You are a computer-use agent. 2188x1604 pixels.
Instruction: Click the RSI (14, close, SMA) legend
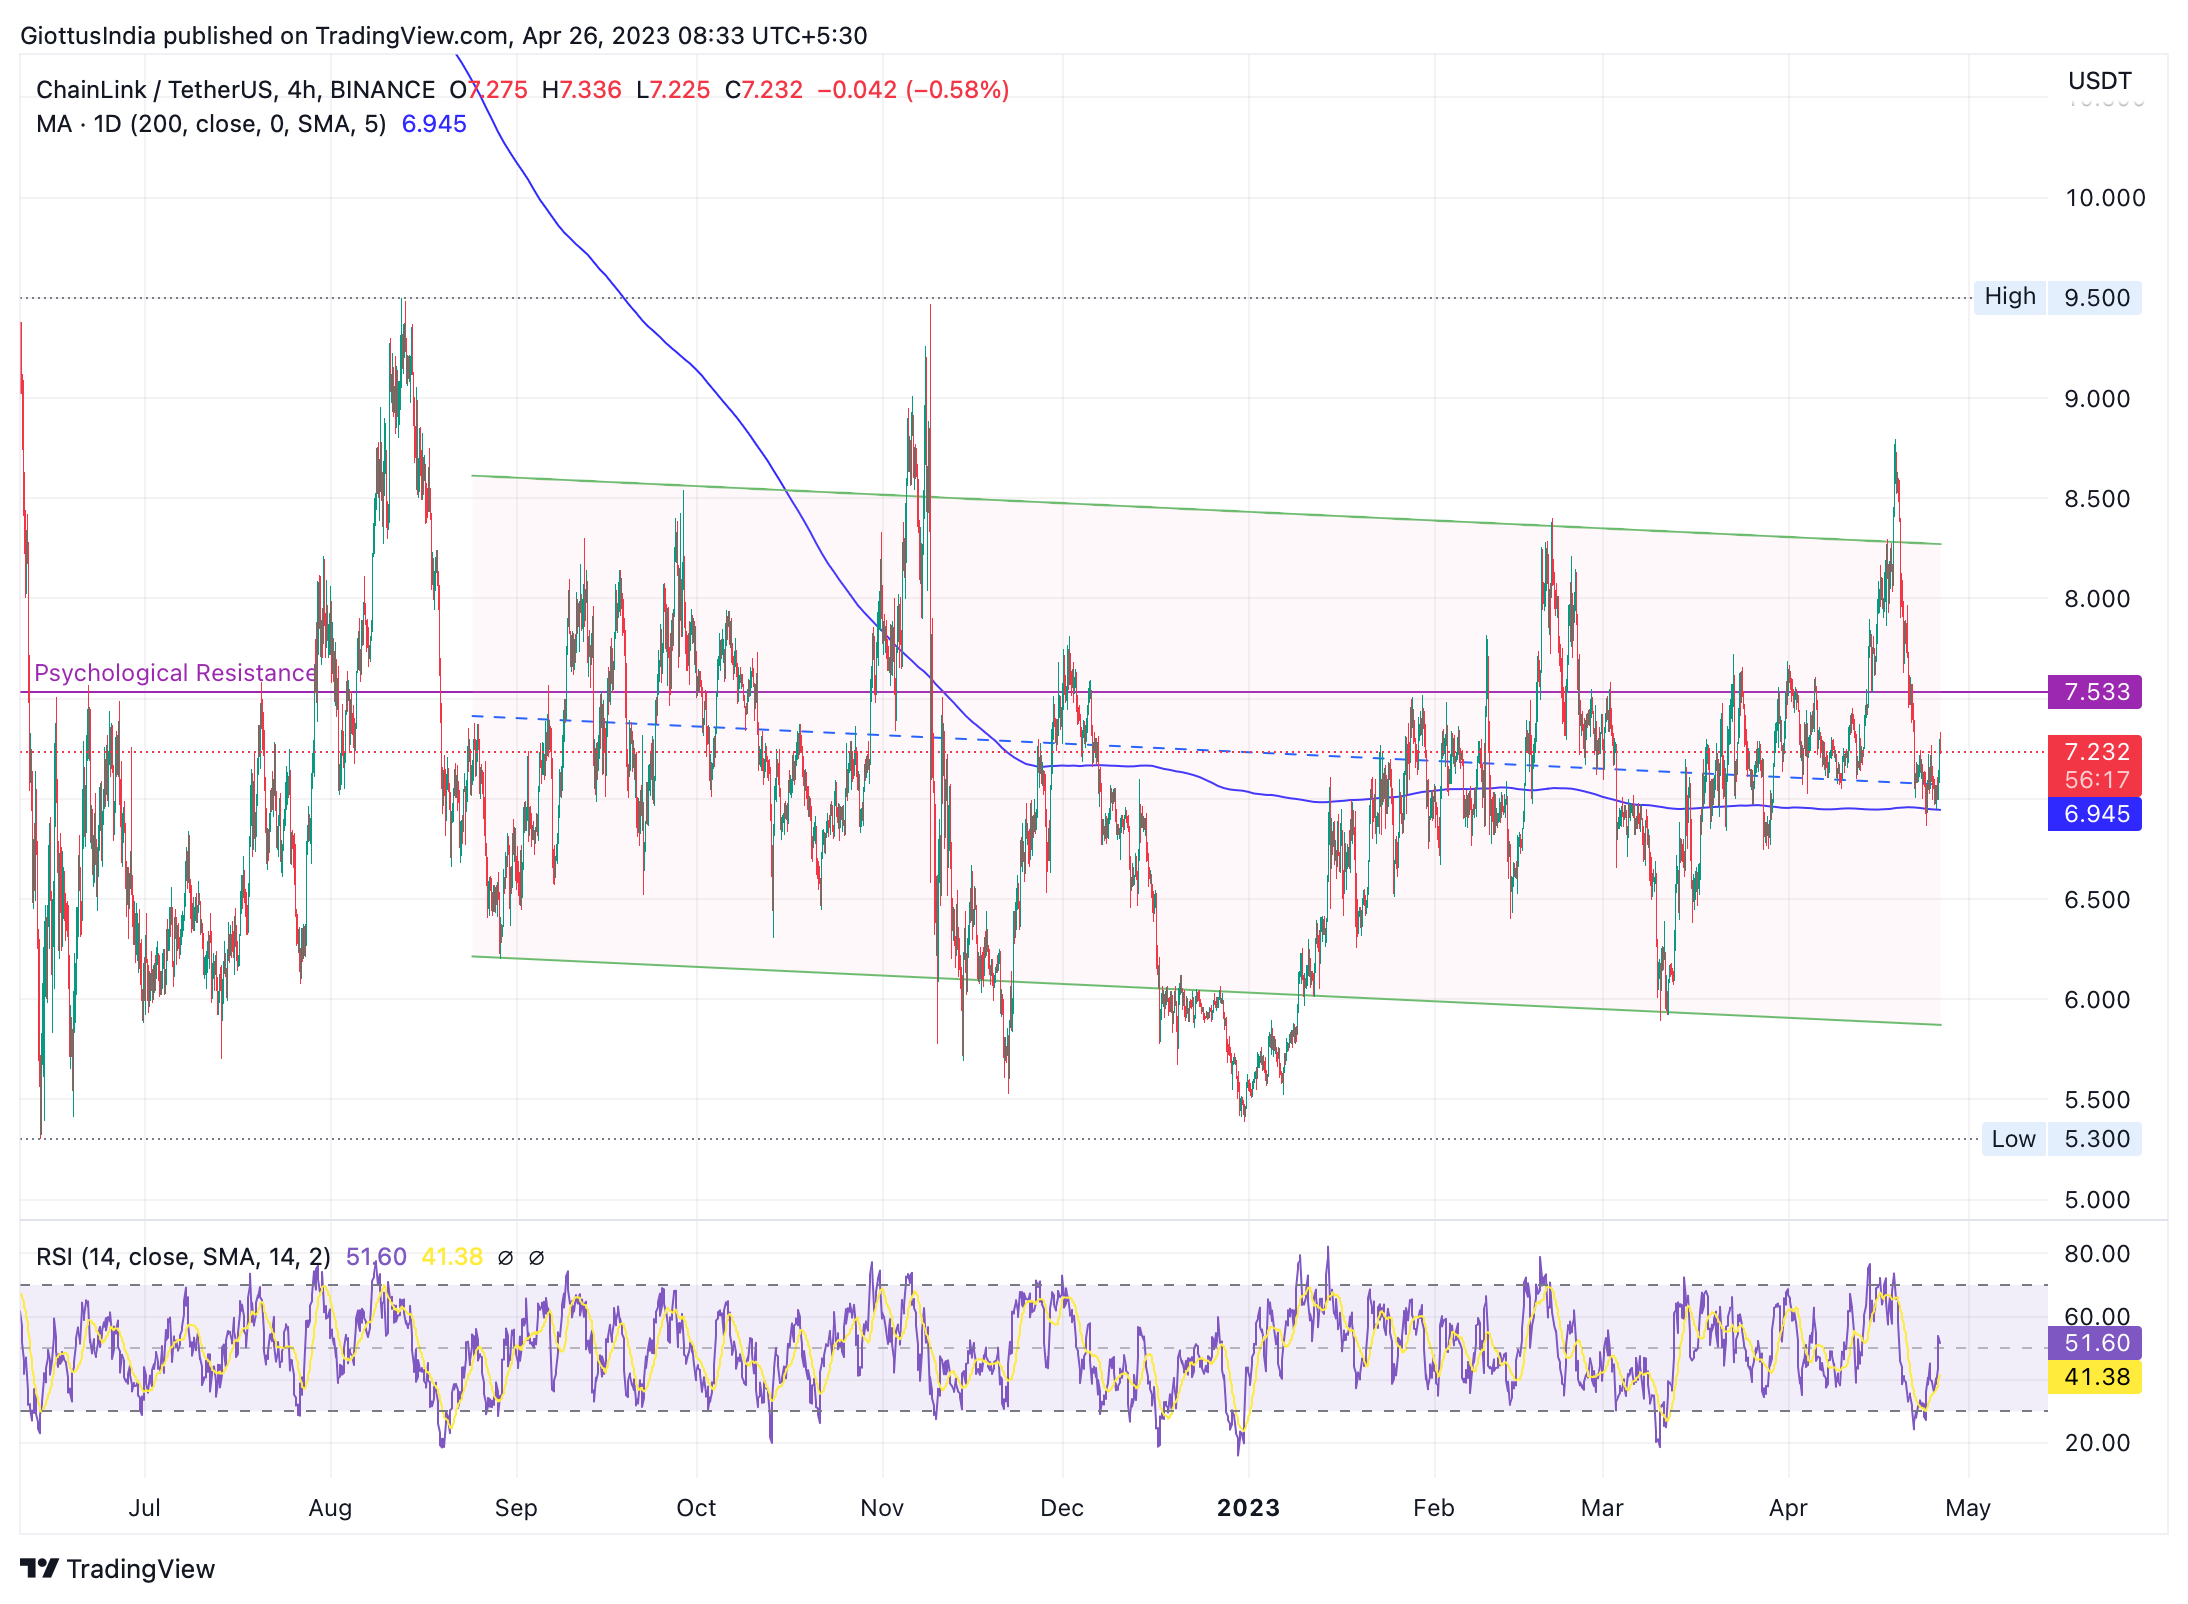tap(183, 1257)
